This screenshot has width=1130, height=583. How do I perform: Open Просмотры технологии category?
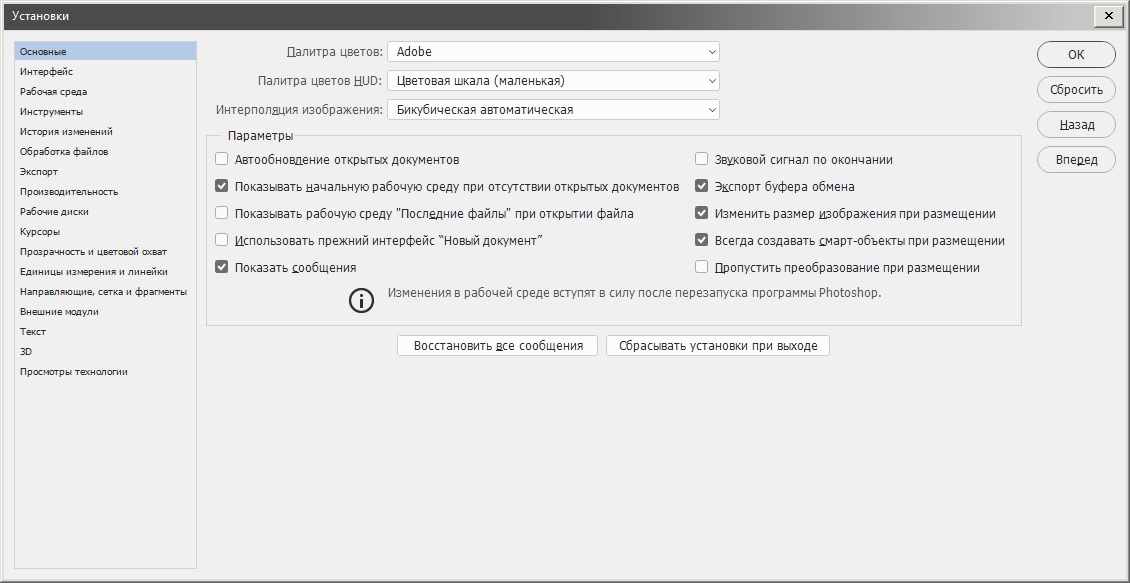click(74, 372)
